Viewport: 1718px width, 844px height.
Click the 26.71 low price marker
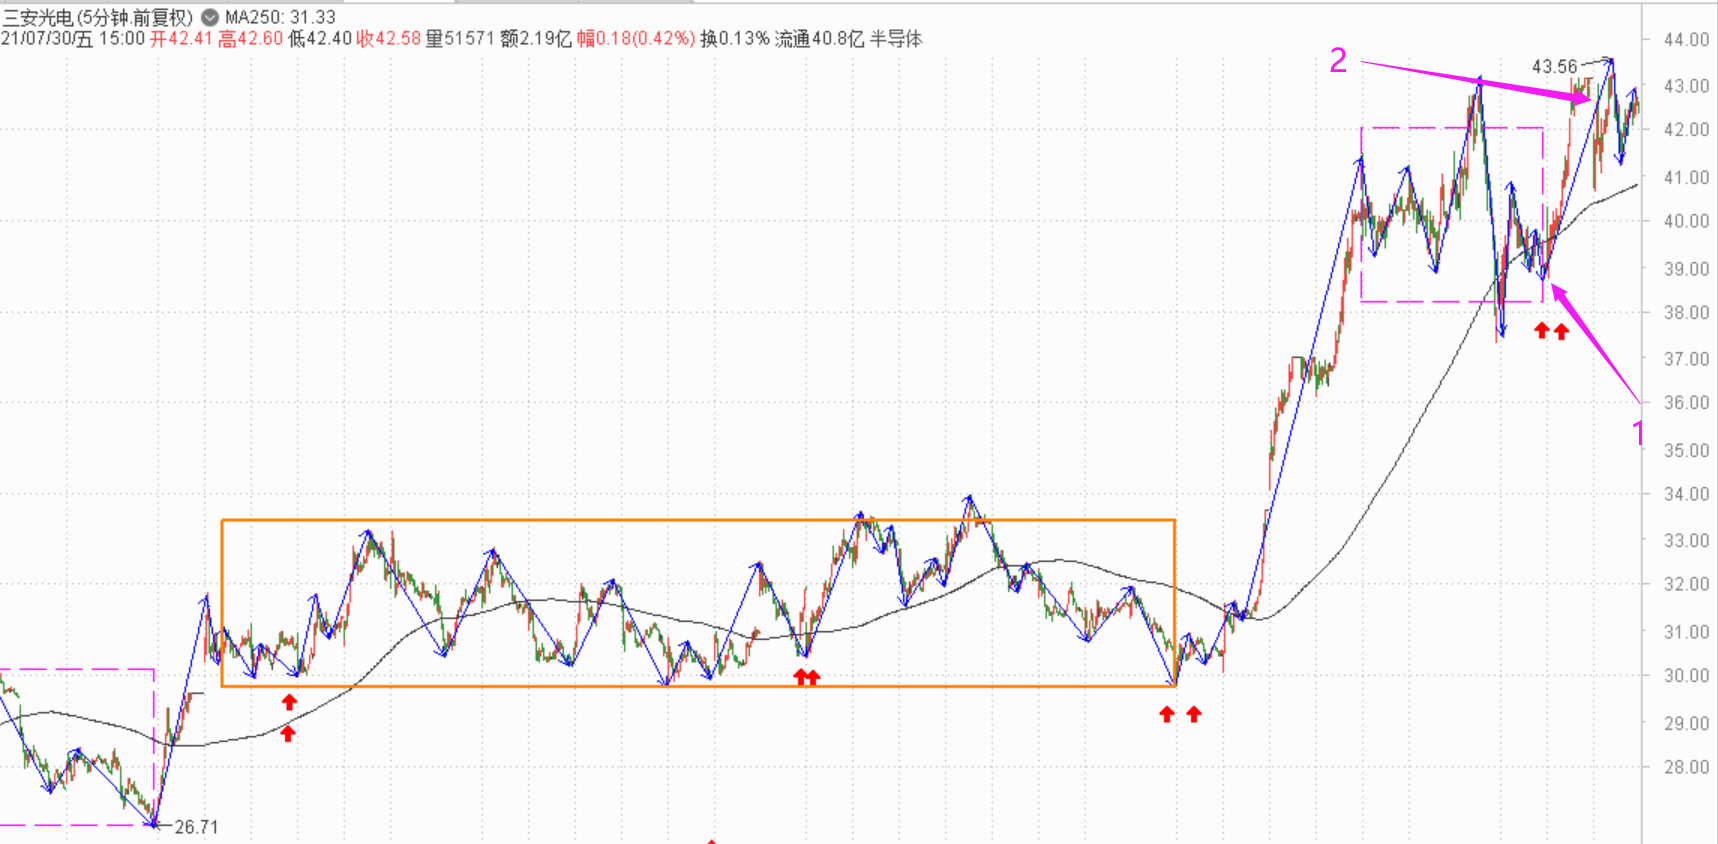(196, 827)
